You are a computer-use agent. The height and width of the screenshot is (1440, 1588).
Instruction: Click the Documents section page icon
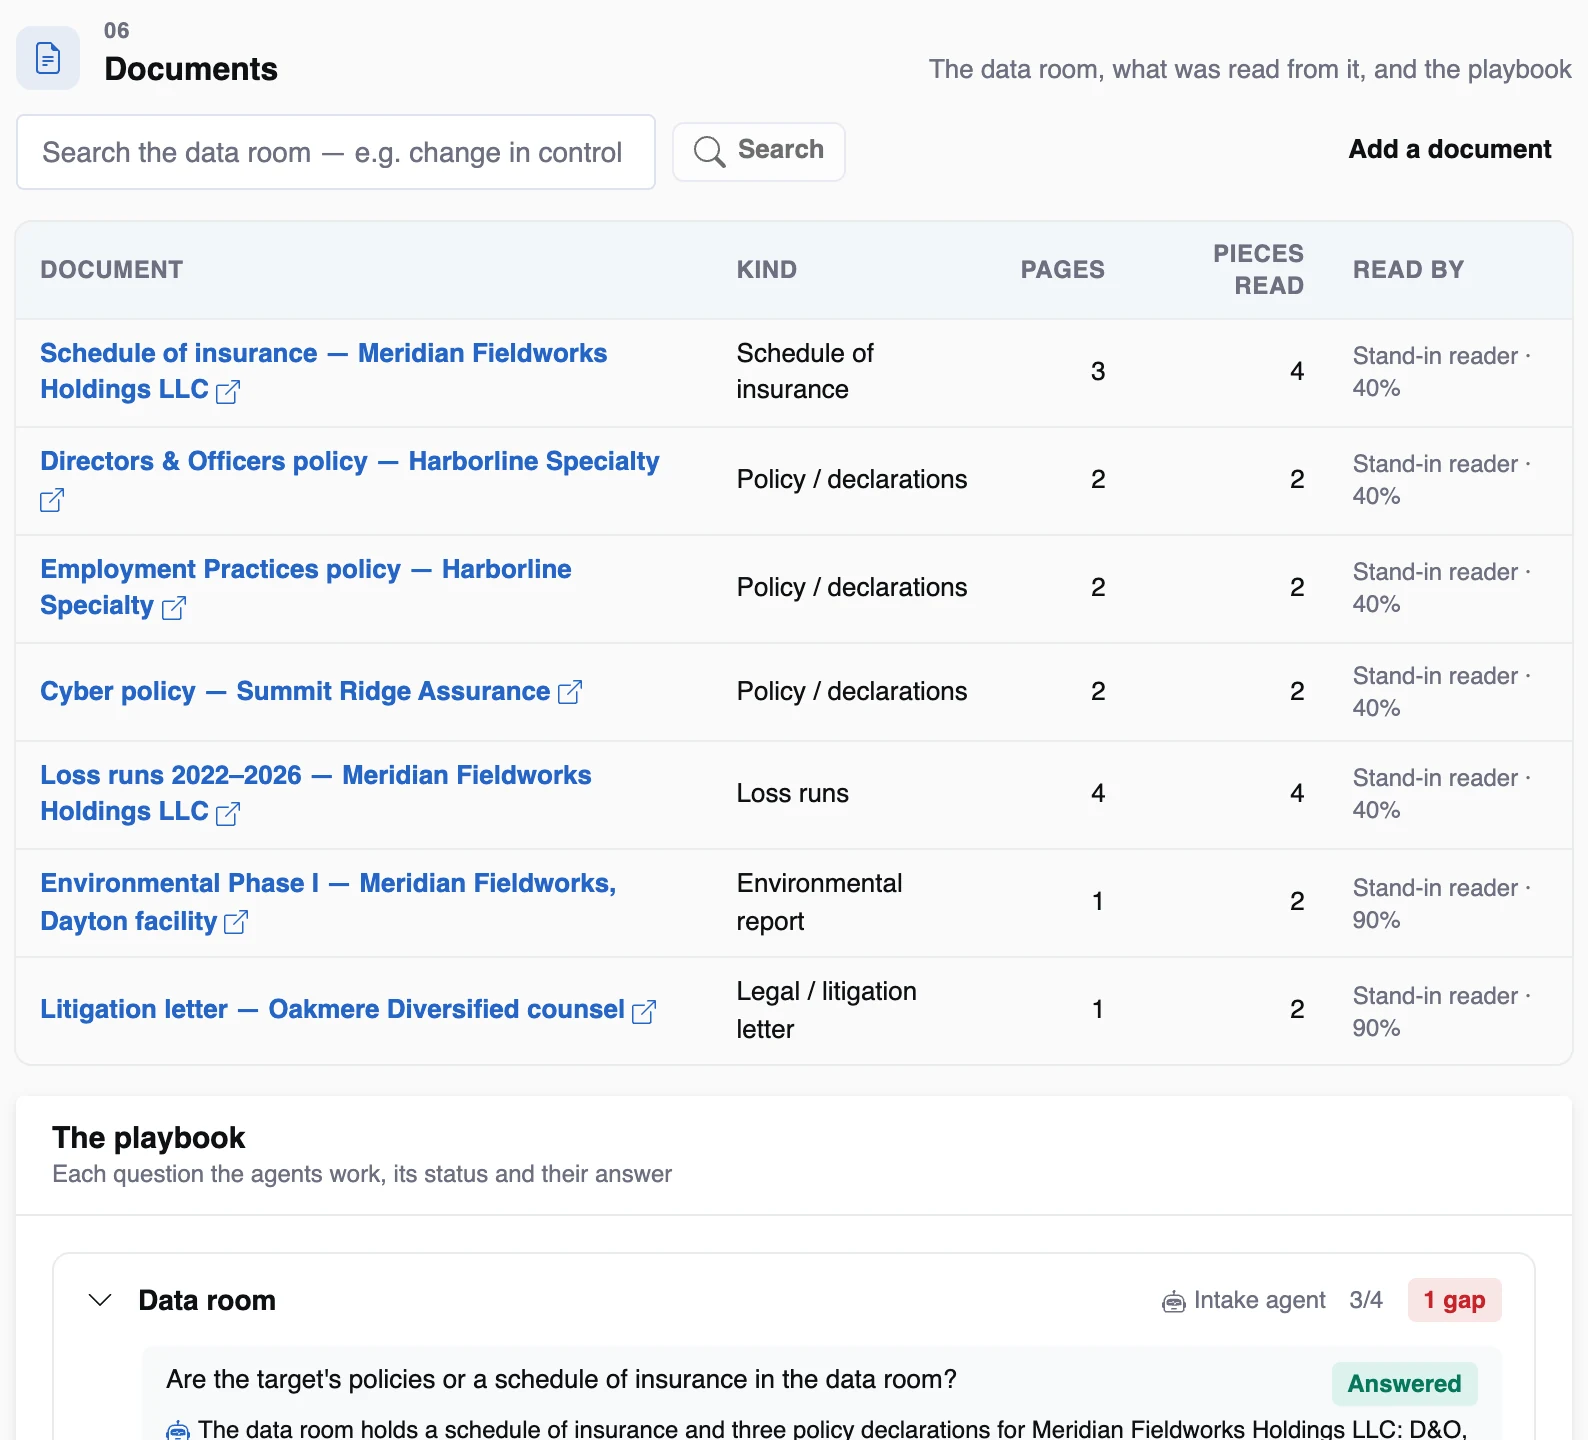point(48,58)
